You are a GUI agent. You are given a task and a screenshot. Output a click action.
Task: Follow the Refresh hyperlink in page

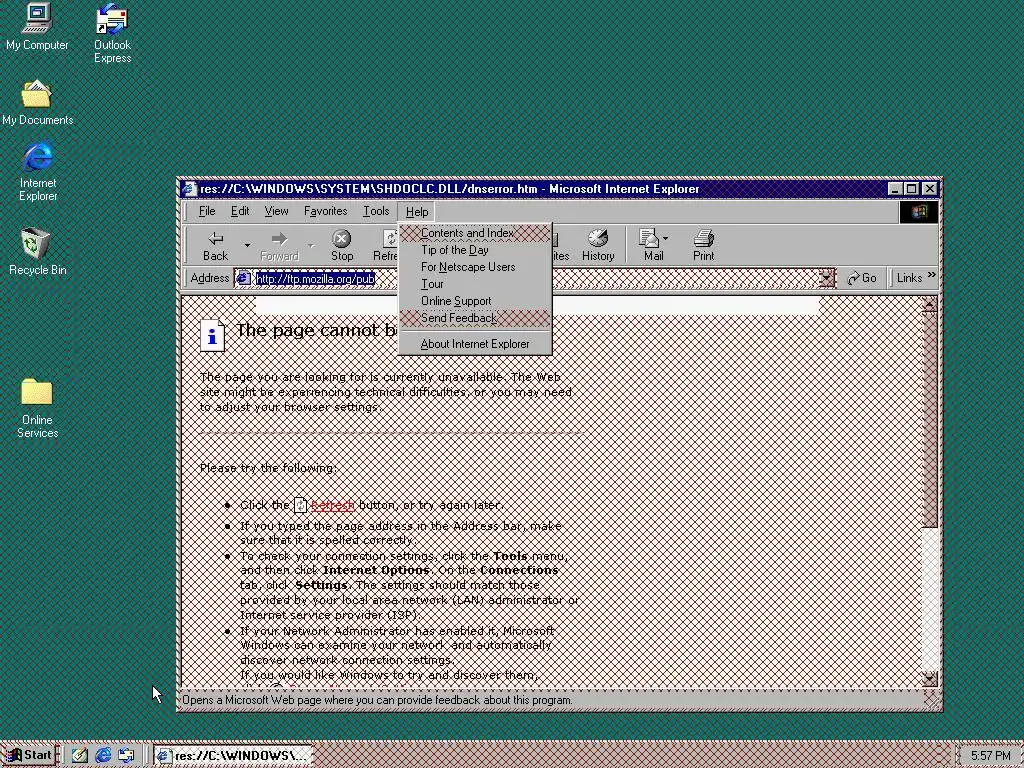[332, 505]
